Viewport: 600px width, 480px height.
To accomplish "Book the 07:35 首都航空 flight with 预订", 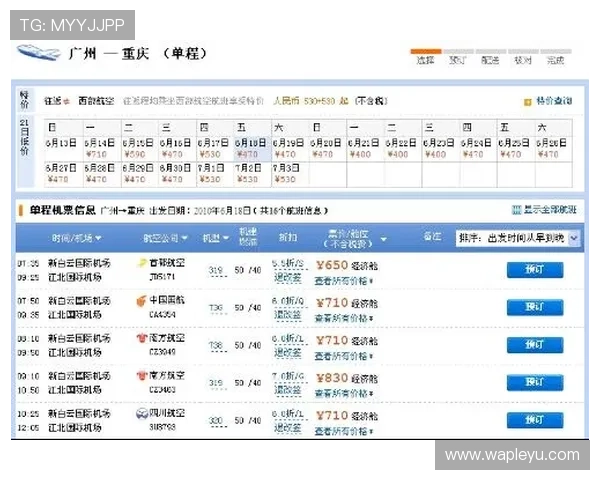I will click(535, 270).
